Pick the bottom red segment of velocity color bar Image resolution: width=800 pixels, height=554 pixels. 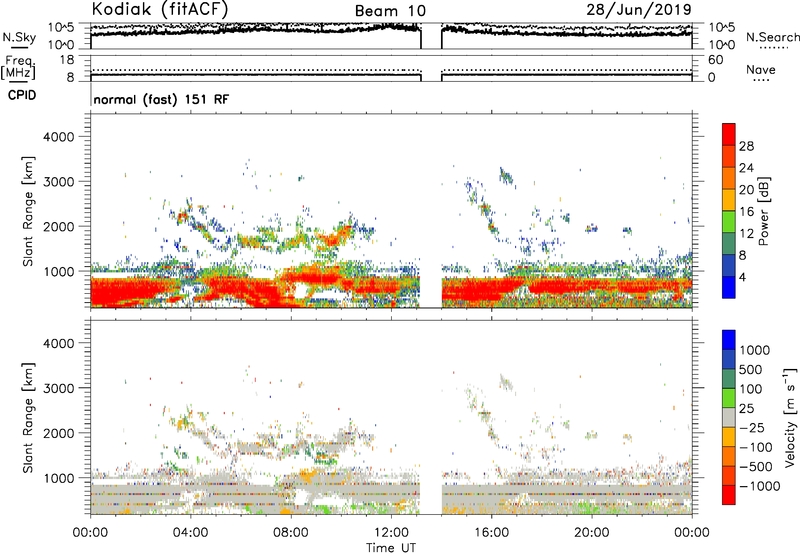[729, 495]
